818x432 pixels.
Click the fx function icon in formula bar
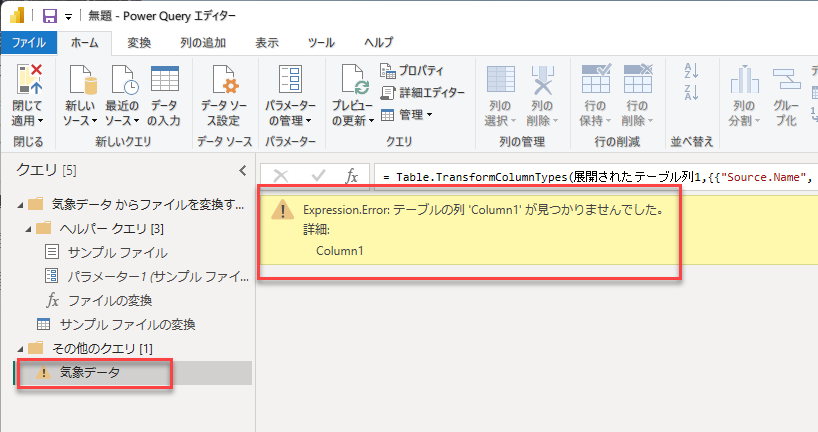point(352,176)
